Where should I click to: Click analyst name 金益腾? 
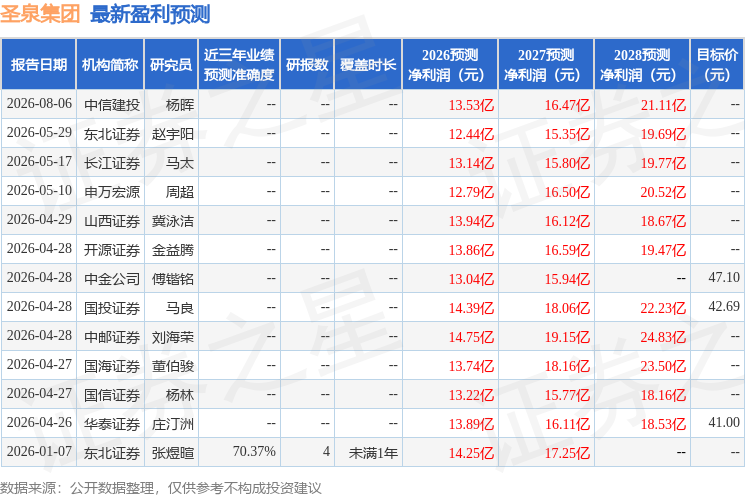[173, 250]
